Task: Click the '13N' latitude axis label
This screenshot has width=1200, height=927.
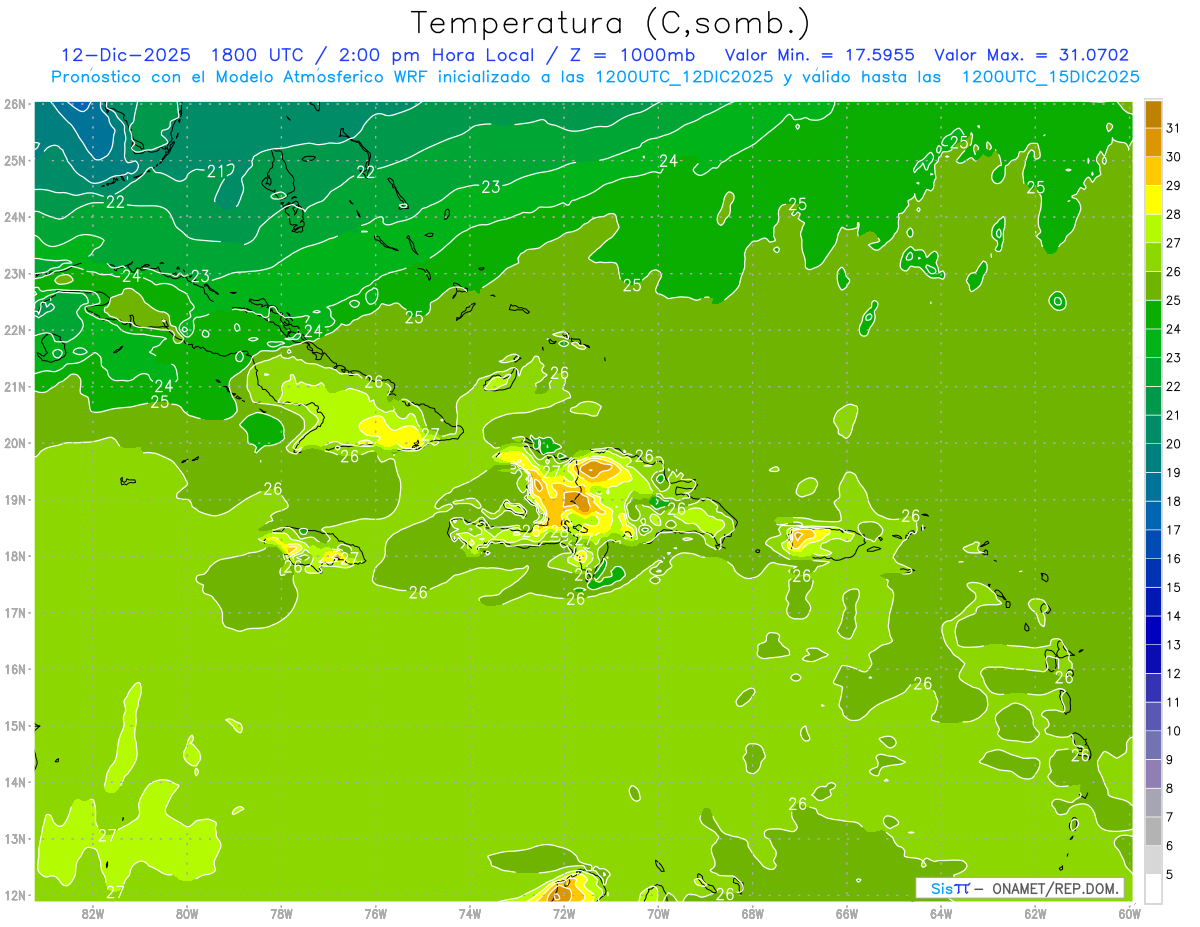Action: [14, 838]
